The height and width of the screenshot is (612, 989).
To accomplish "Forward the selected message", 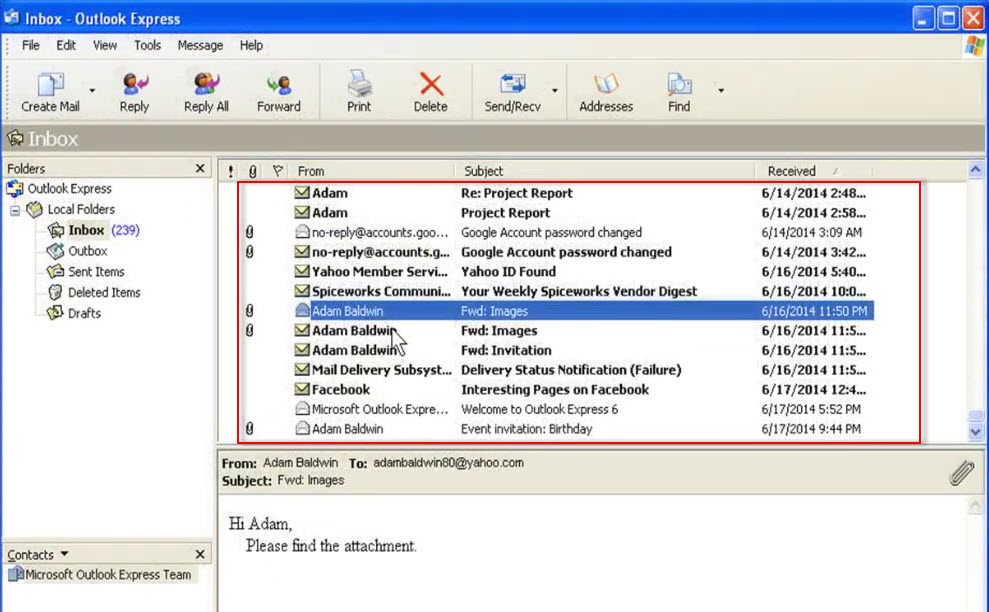I will tap(279, 91).
